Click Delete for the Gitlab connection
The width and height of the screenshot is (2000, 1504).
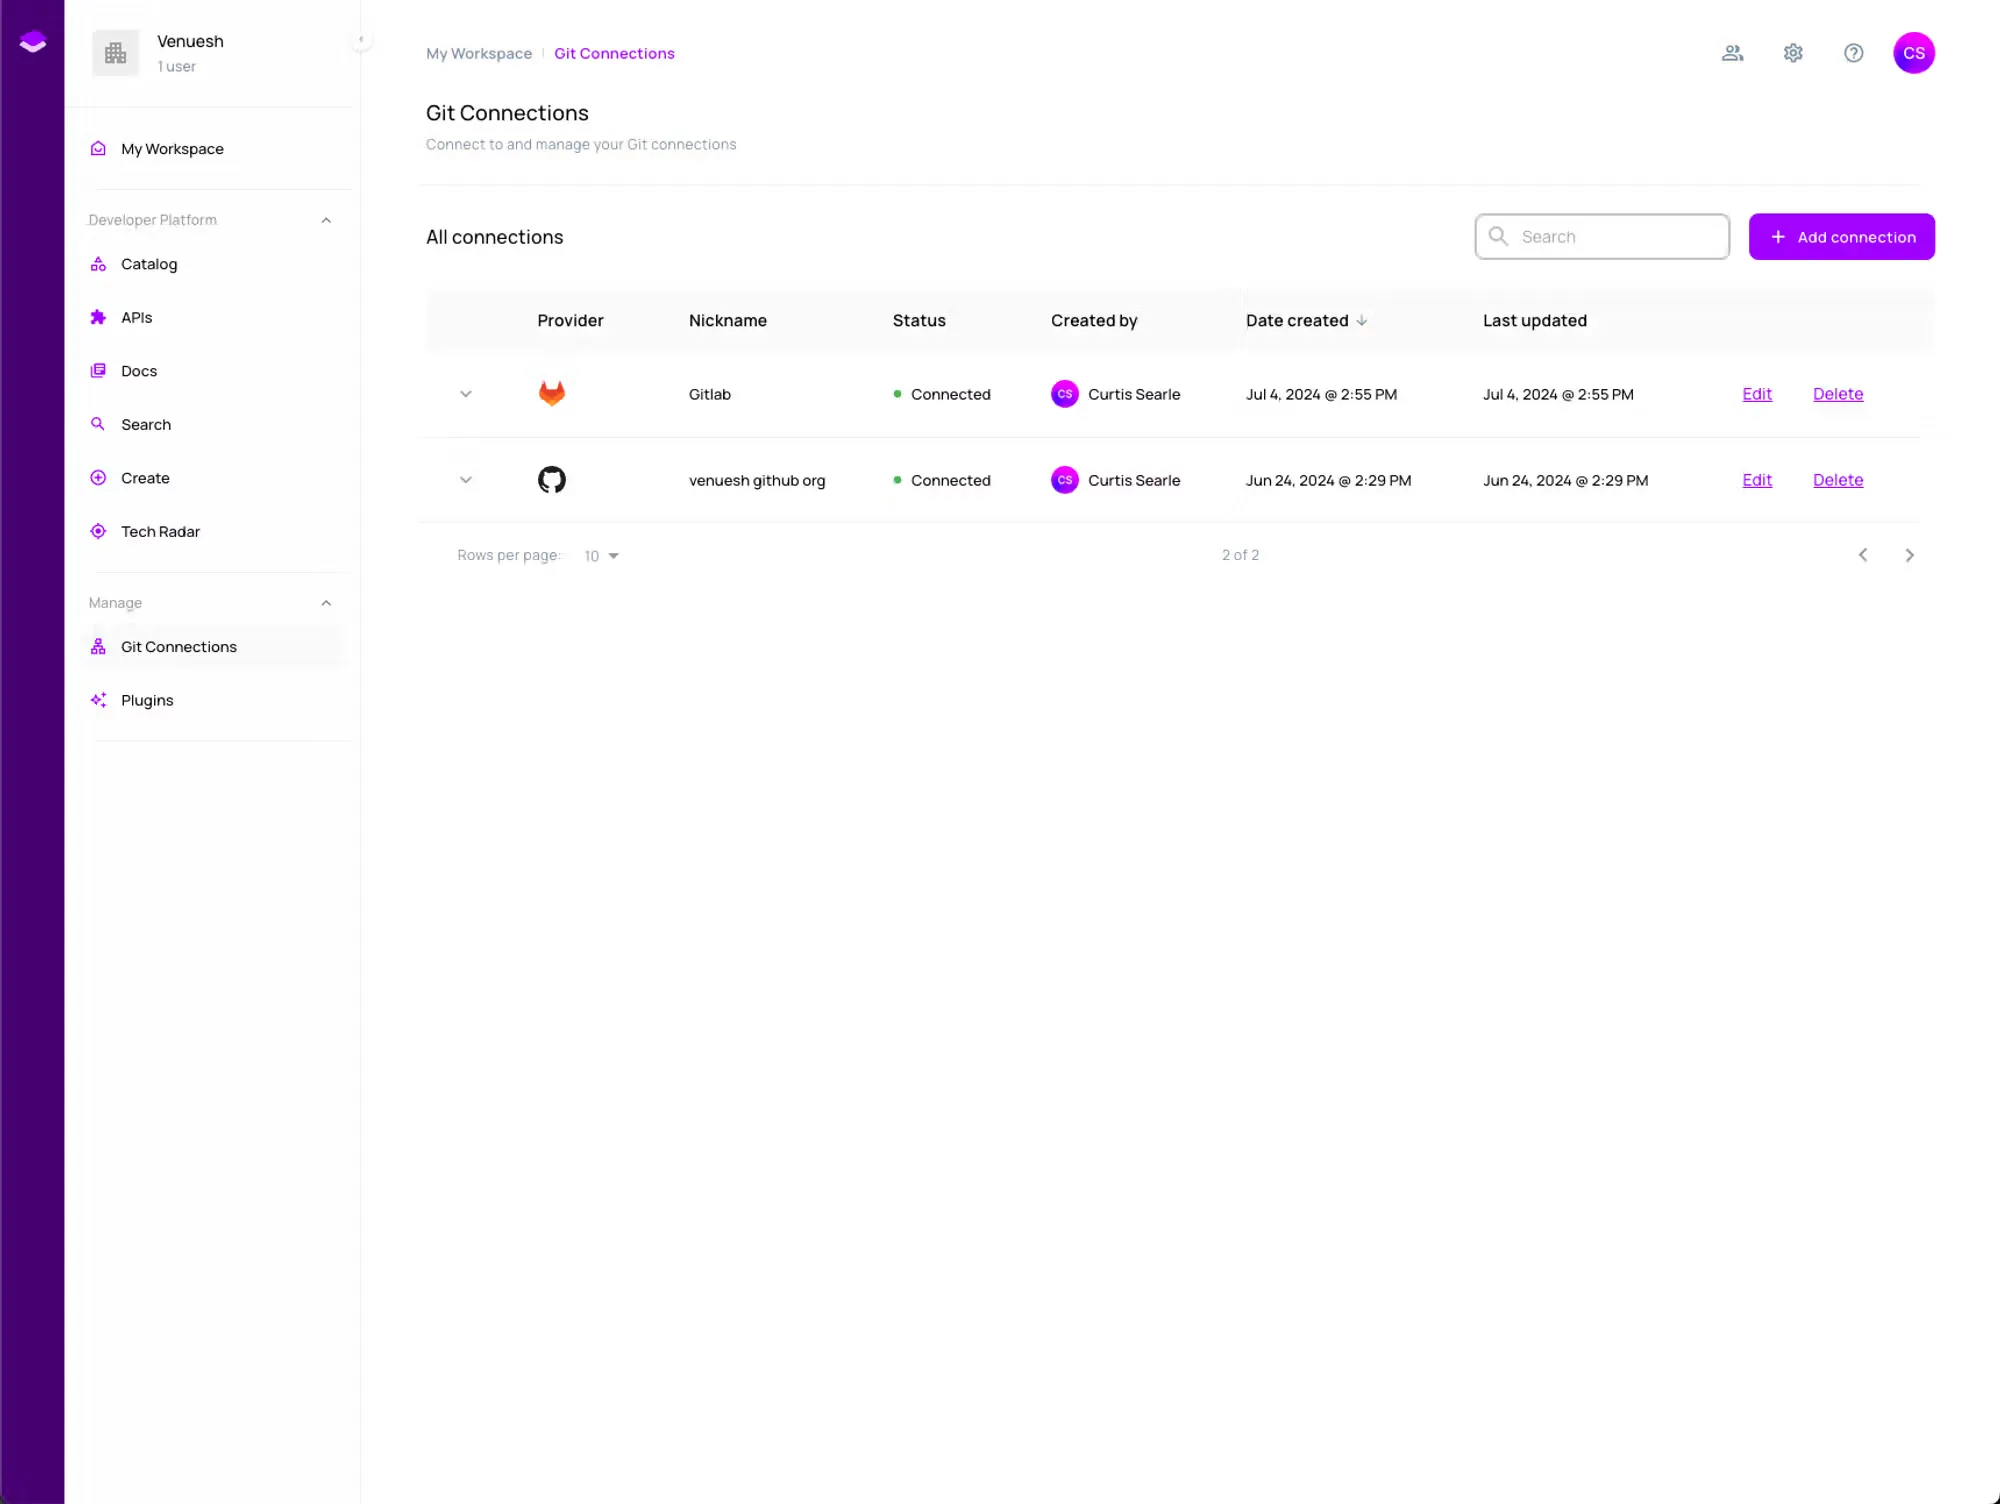click(x=1837, y=394)
